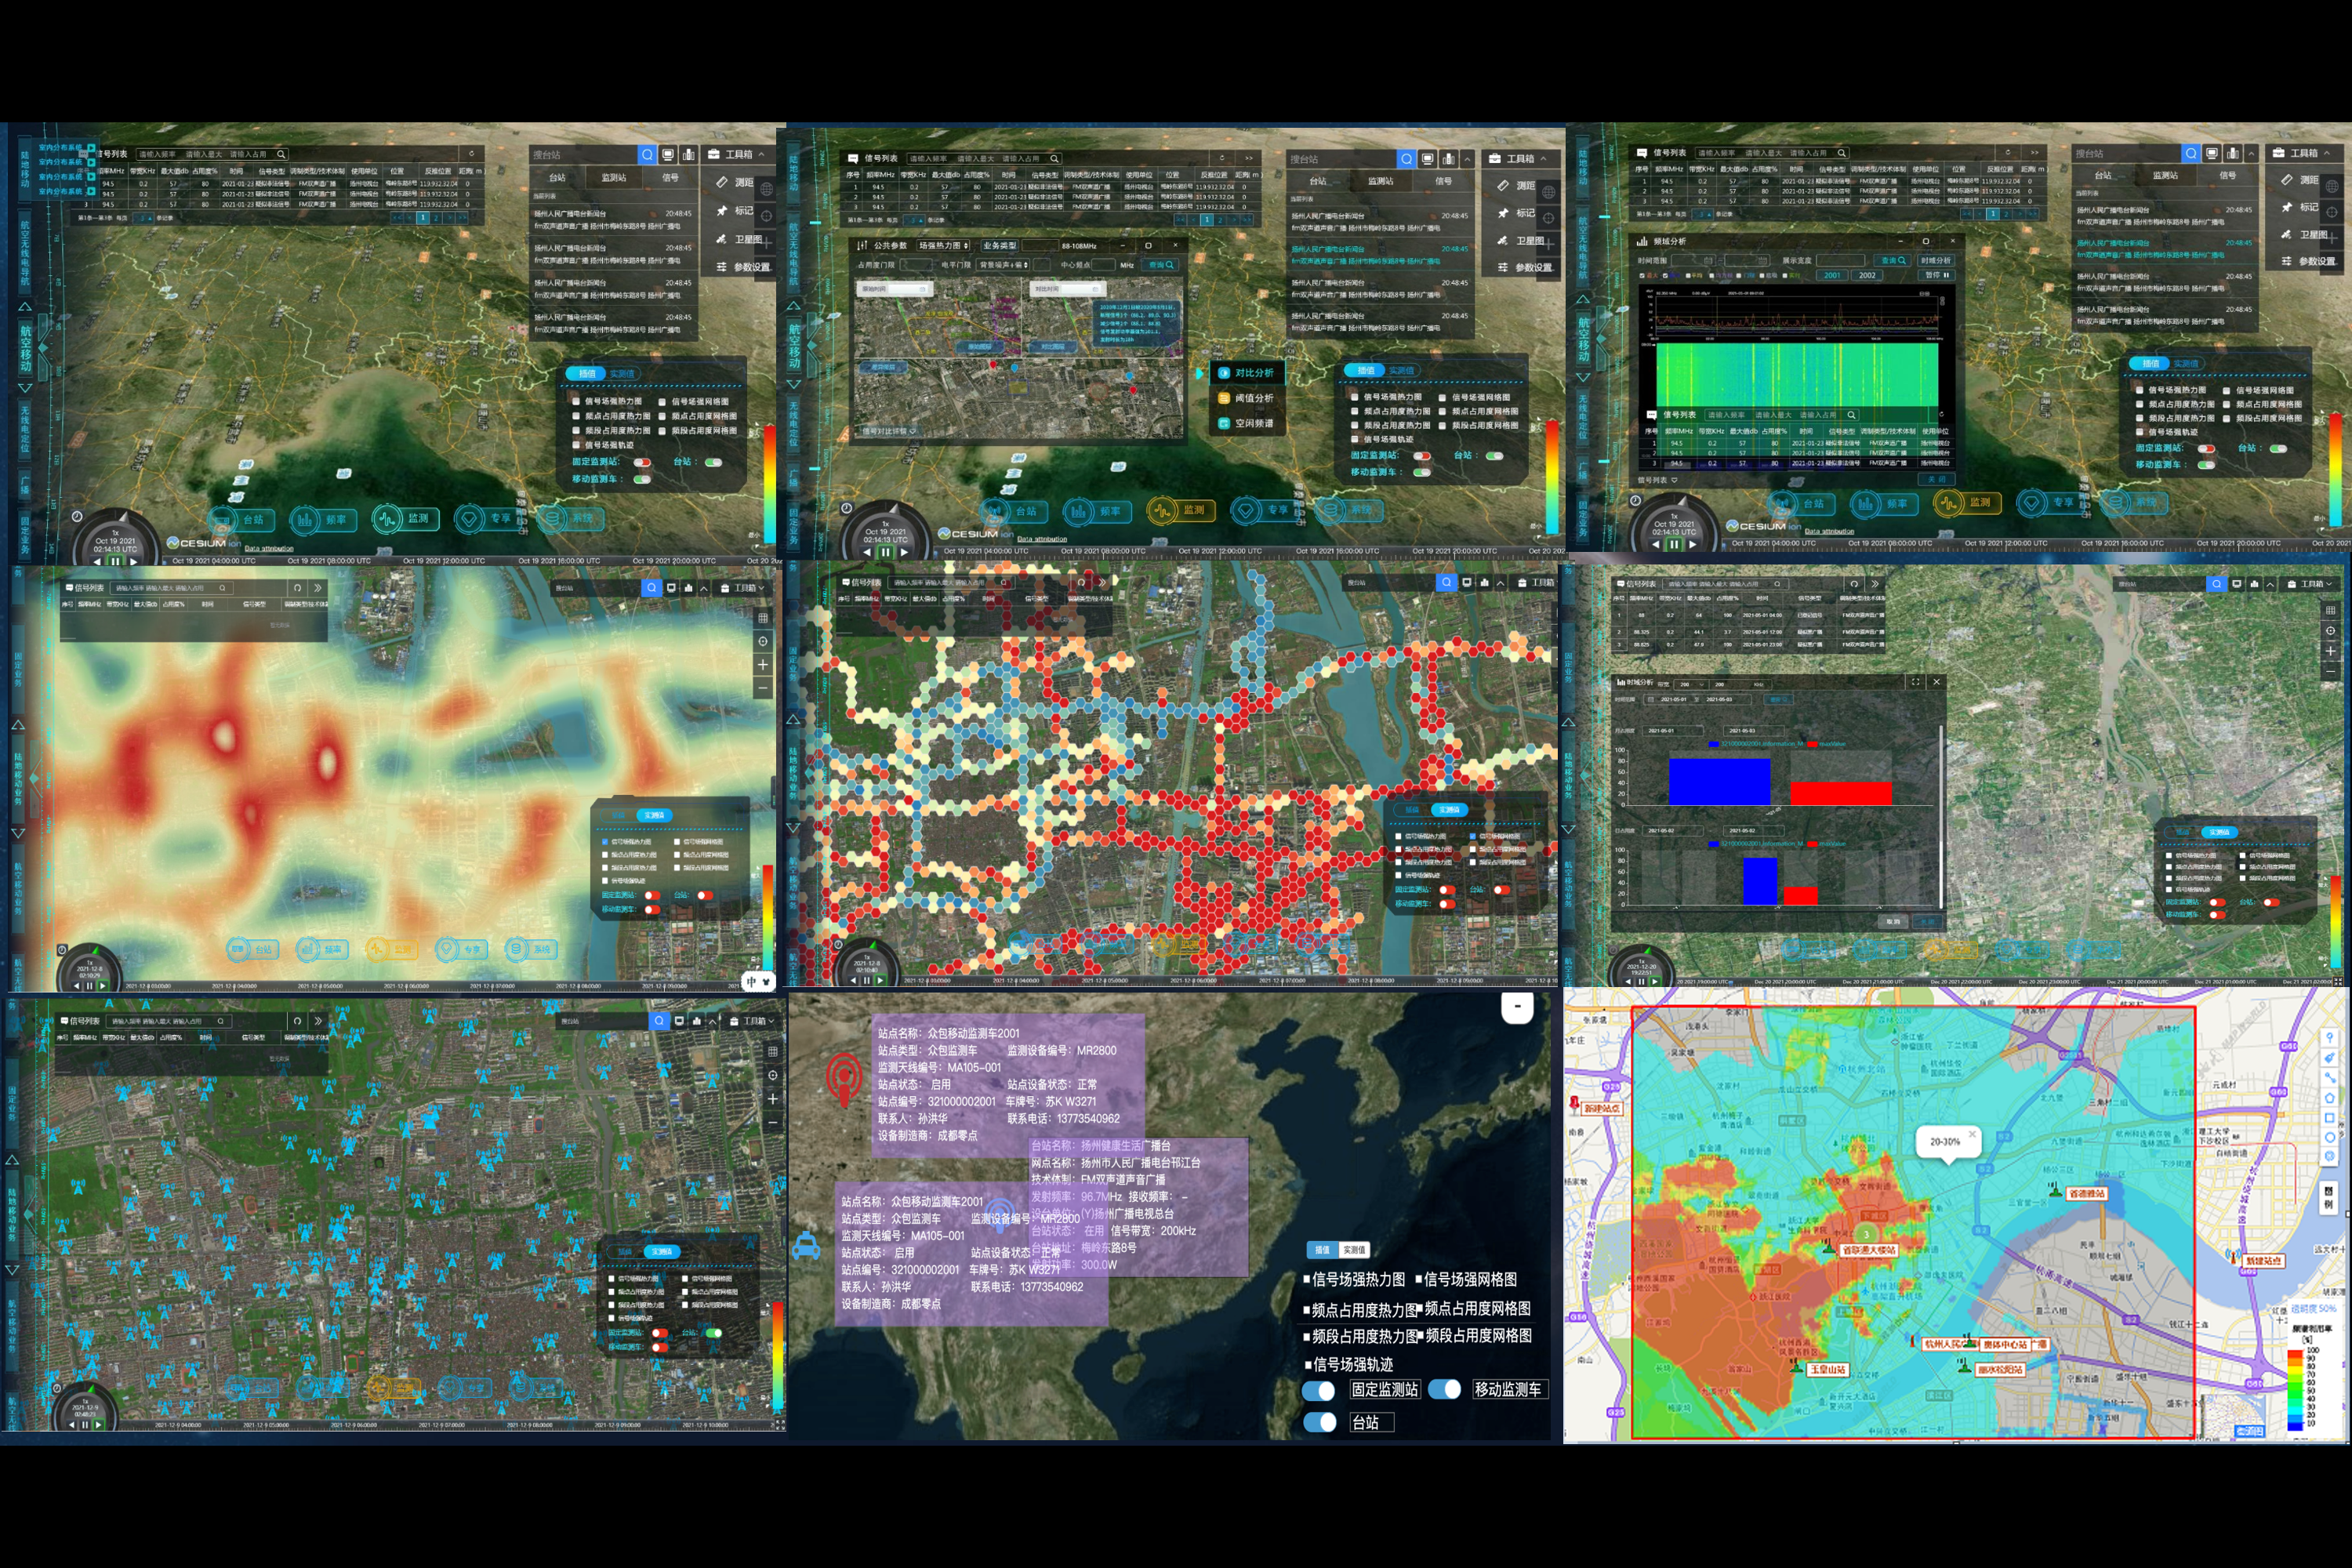The width and height of the screenshot is (2352, 1568).
Task: Switch to 信号 tab in top-left view
Action: [670, 177]
